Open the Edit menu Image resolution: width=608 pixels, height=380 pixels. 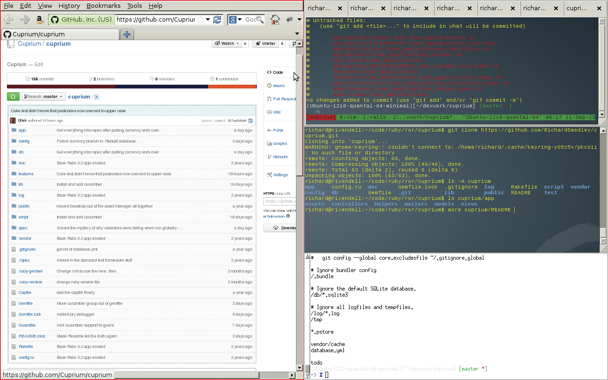click(x=26, y=5)
